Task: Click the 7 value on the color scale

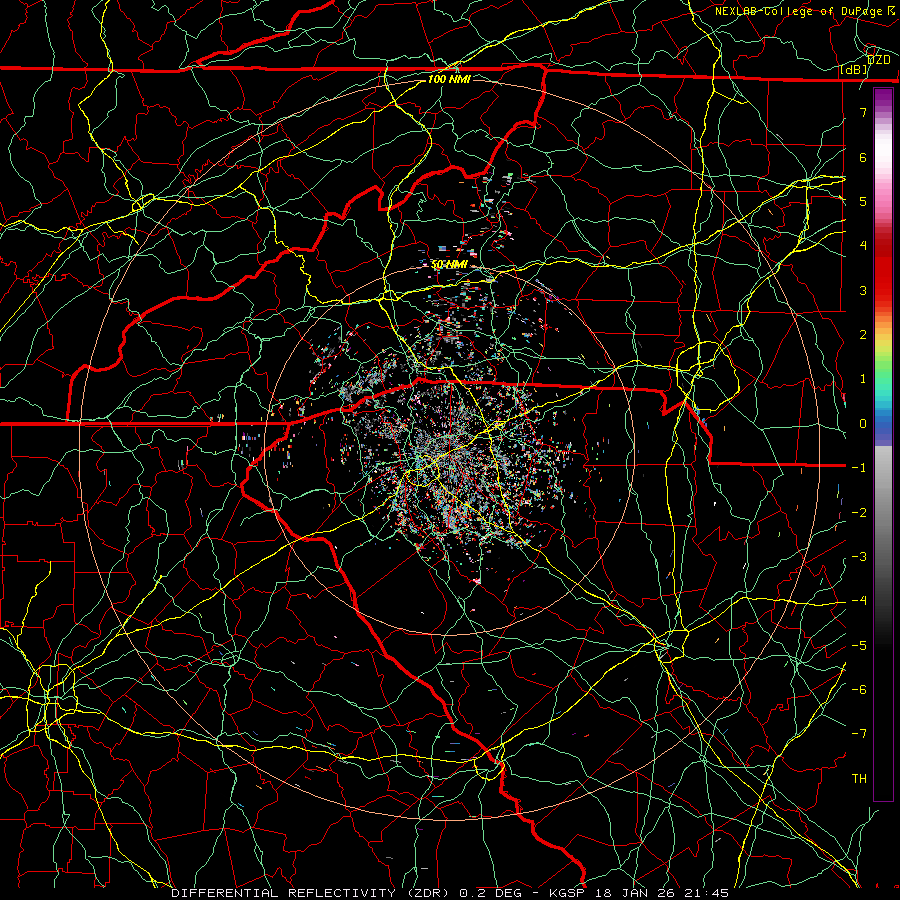Action: (x=863, y=112)
